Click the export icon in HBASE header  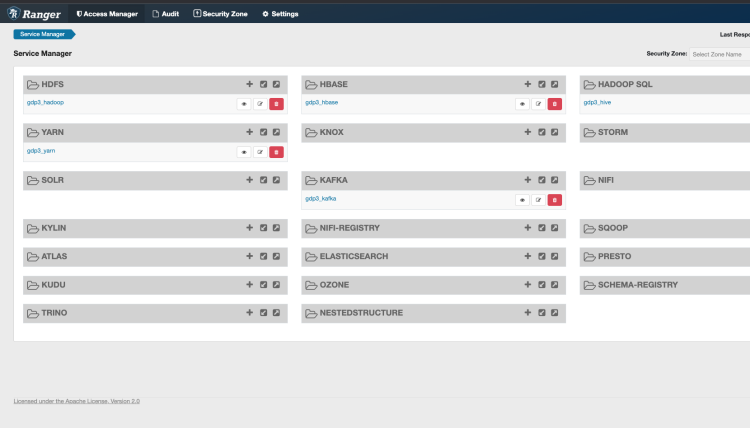[x=554, y=84]
